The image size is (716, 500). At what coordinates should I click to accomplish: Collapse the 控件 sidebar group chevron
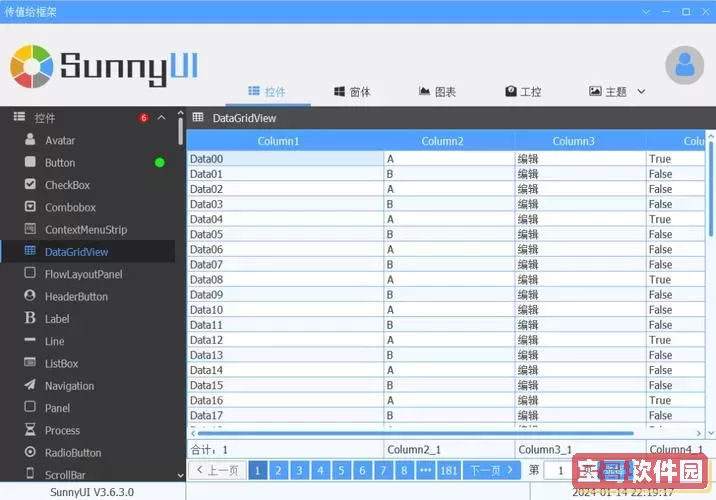(162, 118)
